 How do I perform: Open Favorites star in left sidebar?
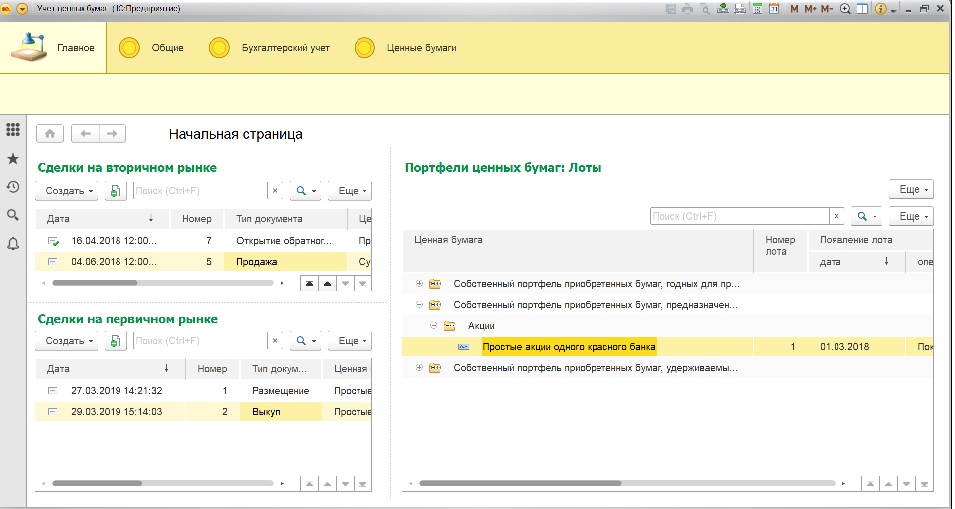click(13, 159)
